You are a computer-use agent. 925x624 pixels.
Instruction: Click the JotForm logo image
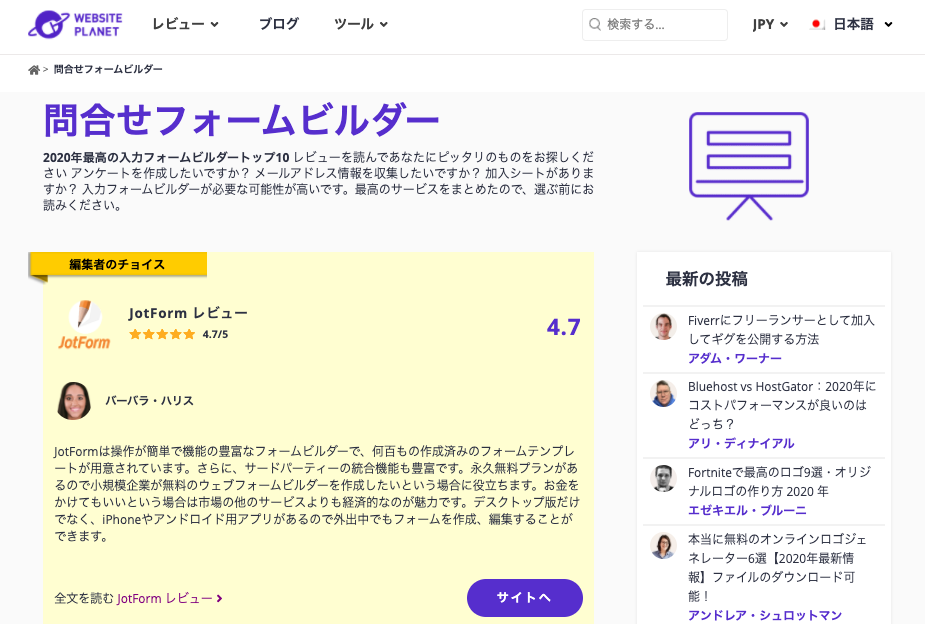coord(84,325)
